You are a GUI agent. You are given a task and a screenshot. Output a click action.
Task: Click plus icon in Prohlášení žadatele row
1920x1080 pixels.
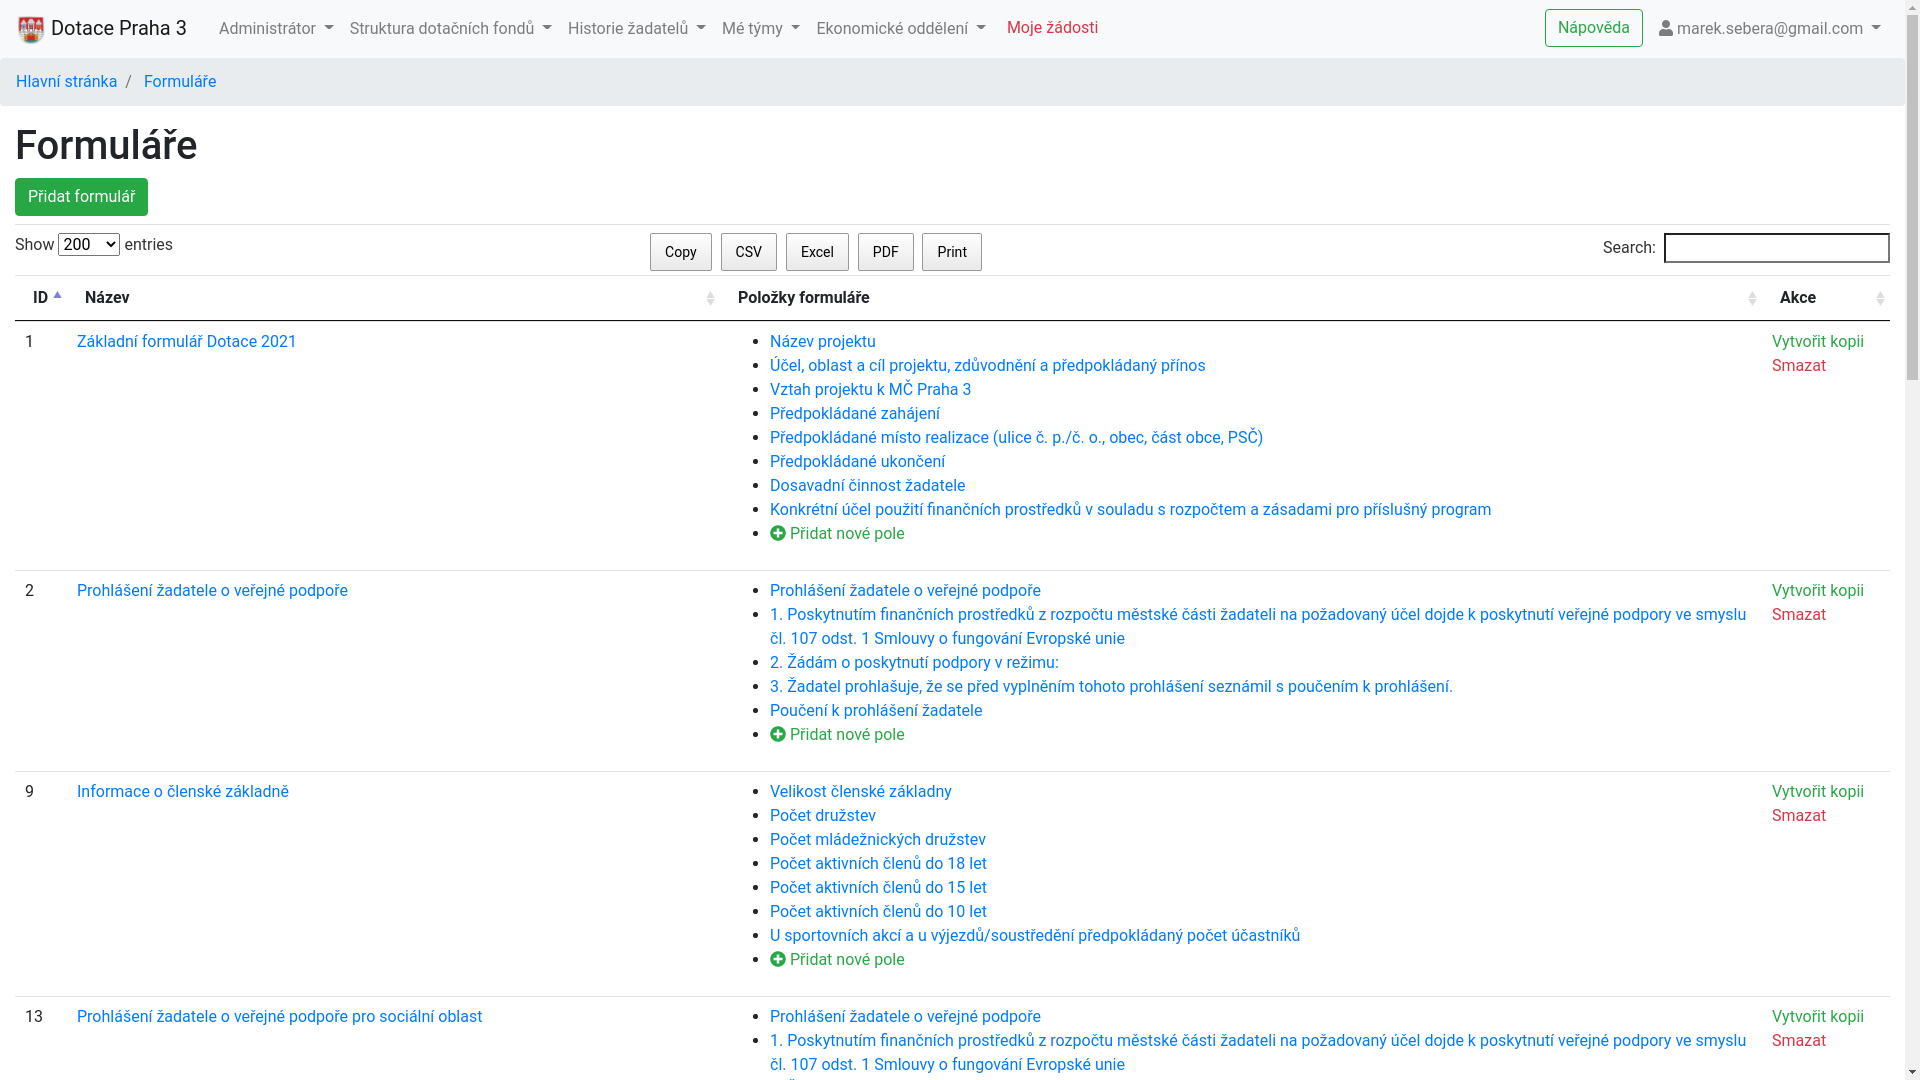pyautogui.click(x=778, y=735)
